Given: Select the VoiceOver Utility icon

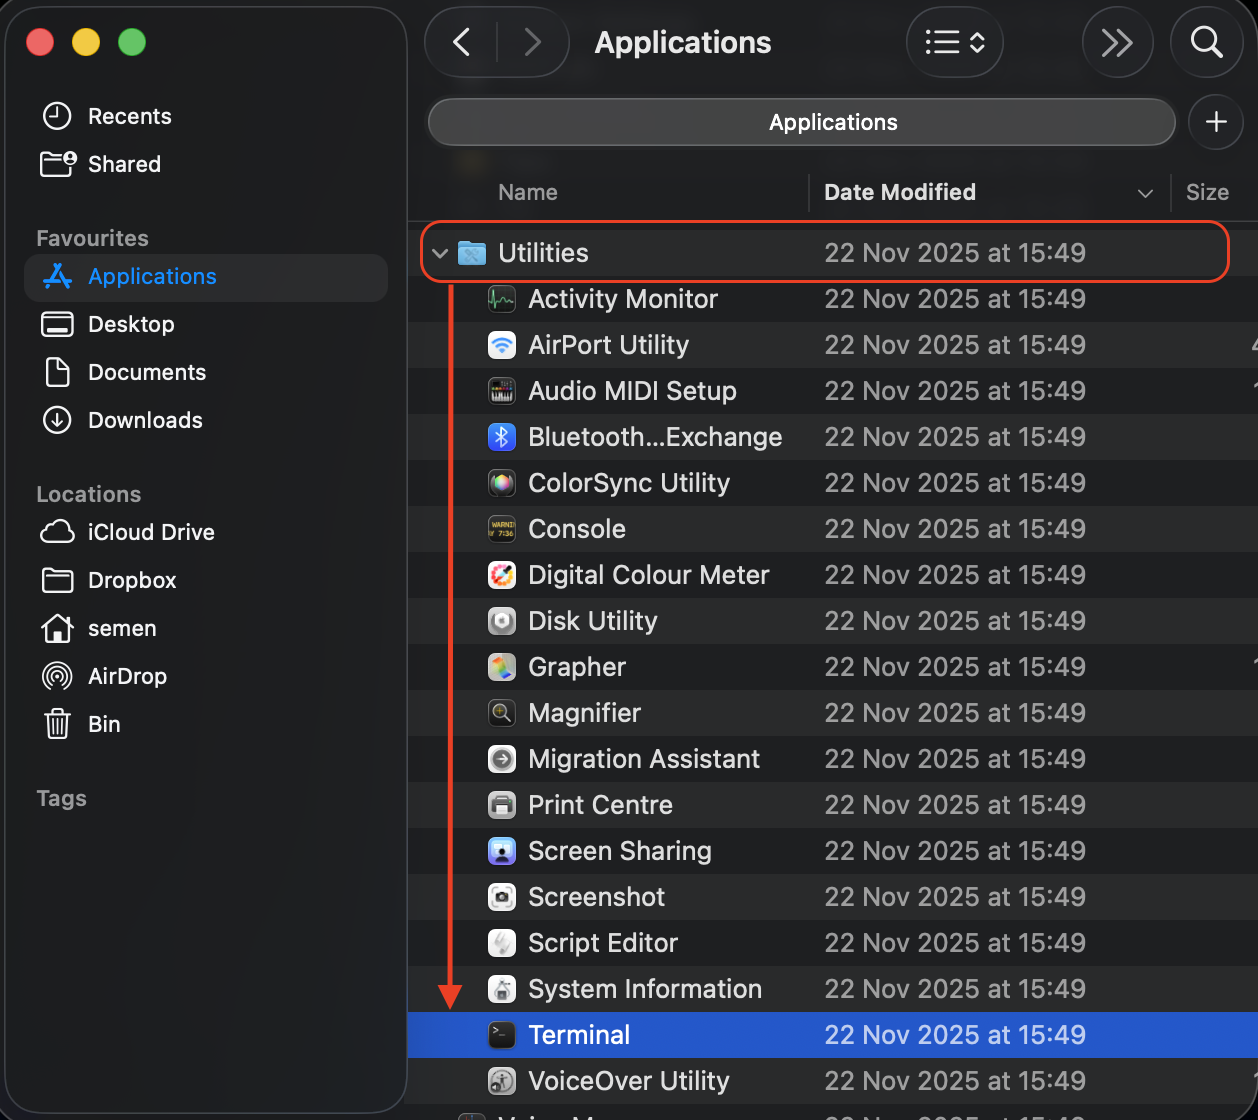Looking at the screenshot, I should 501,1081.
